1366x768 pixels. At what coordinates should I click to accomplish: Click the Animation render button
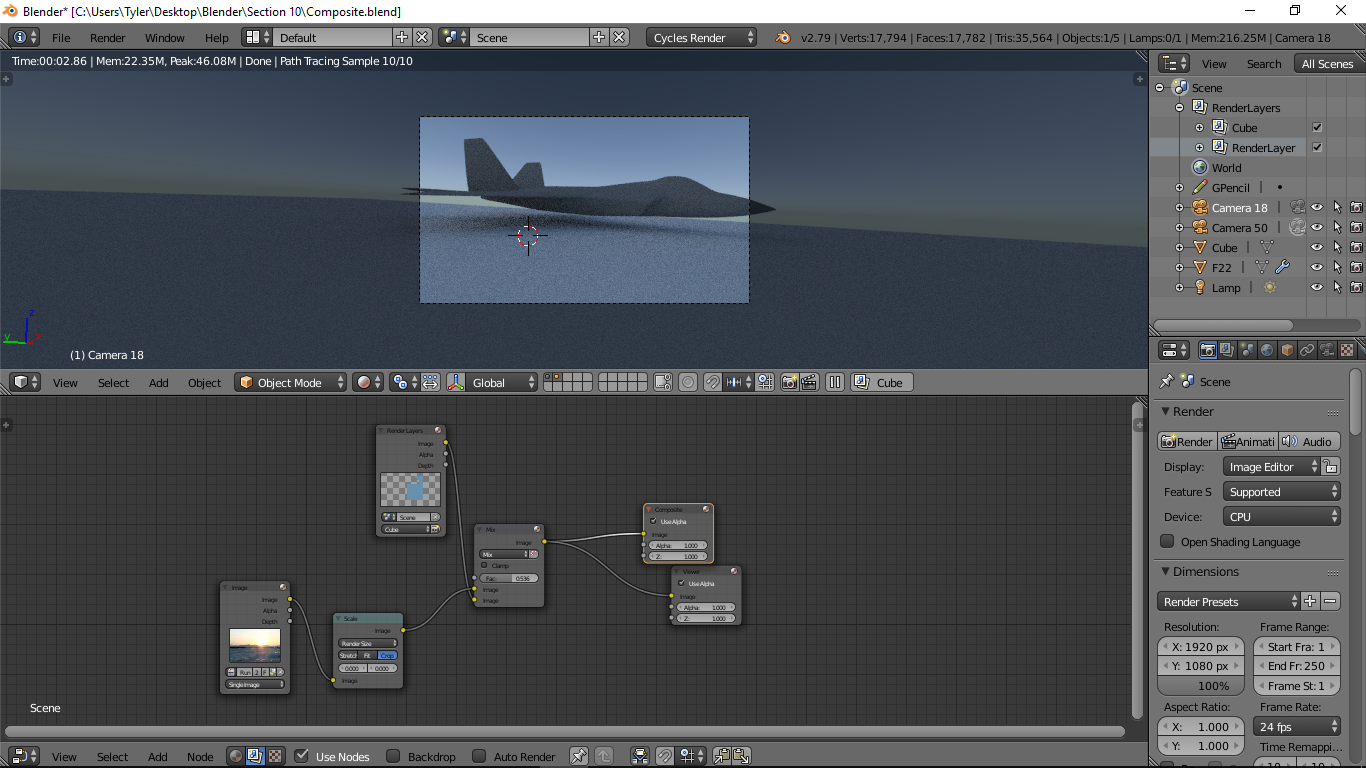point(1248,441)
